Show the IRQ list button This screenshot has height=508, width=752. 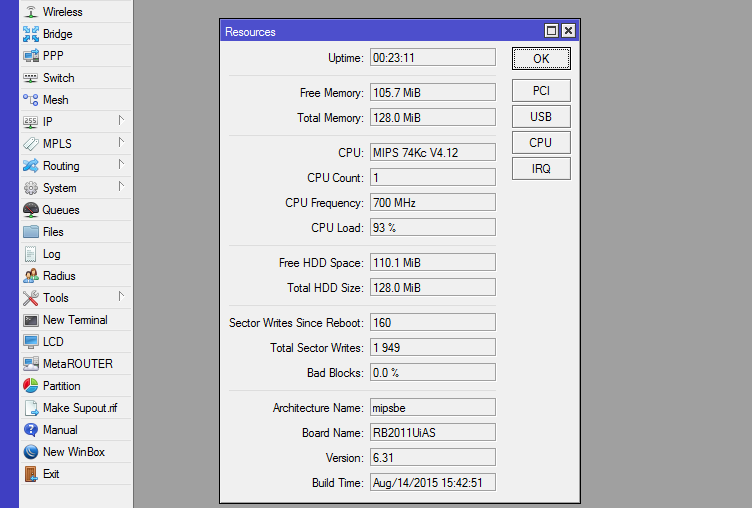(540, 169)
